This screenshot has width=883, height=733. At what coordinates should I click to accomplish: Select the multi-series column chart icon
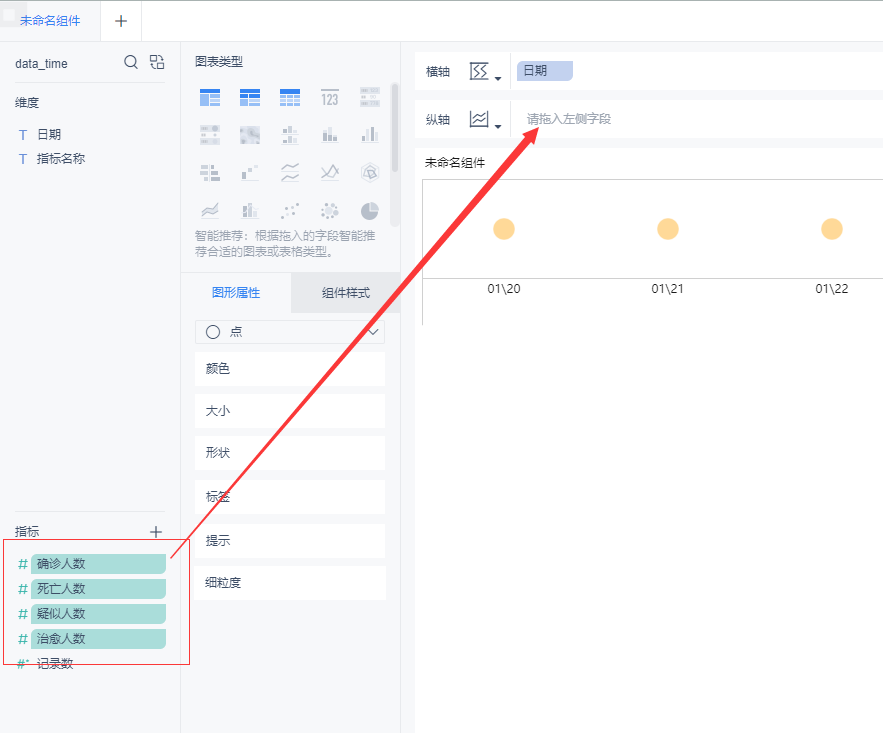click(x=370, y=135)
